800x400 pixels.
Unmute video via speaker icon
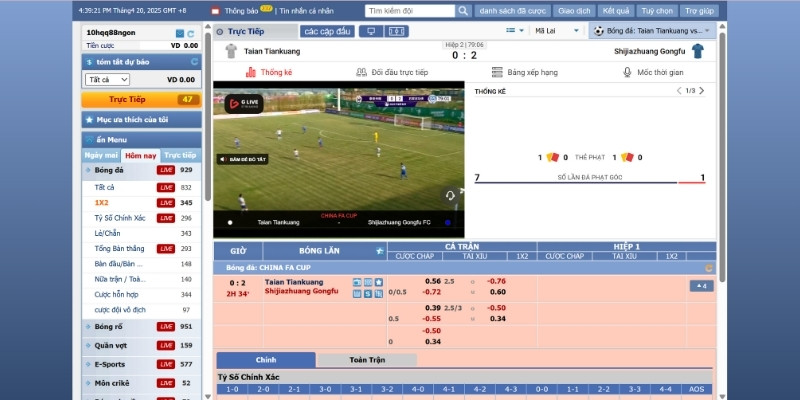(x=223, y=160)
